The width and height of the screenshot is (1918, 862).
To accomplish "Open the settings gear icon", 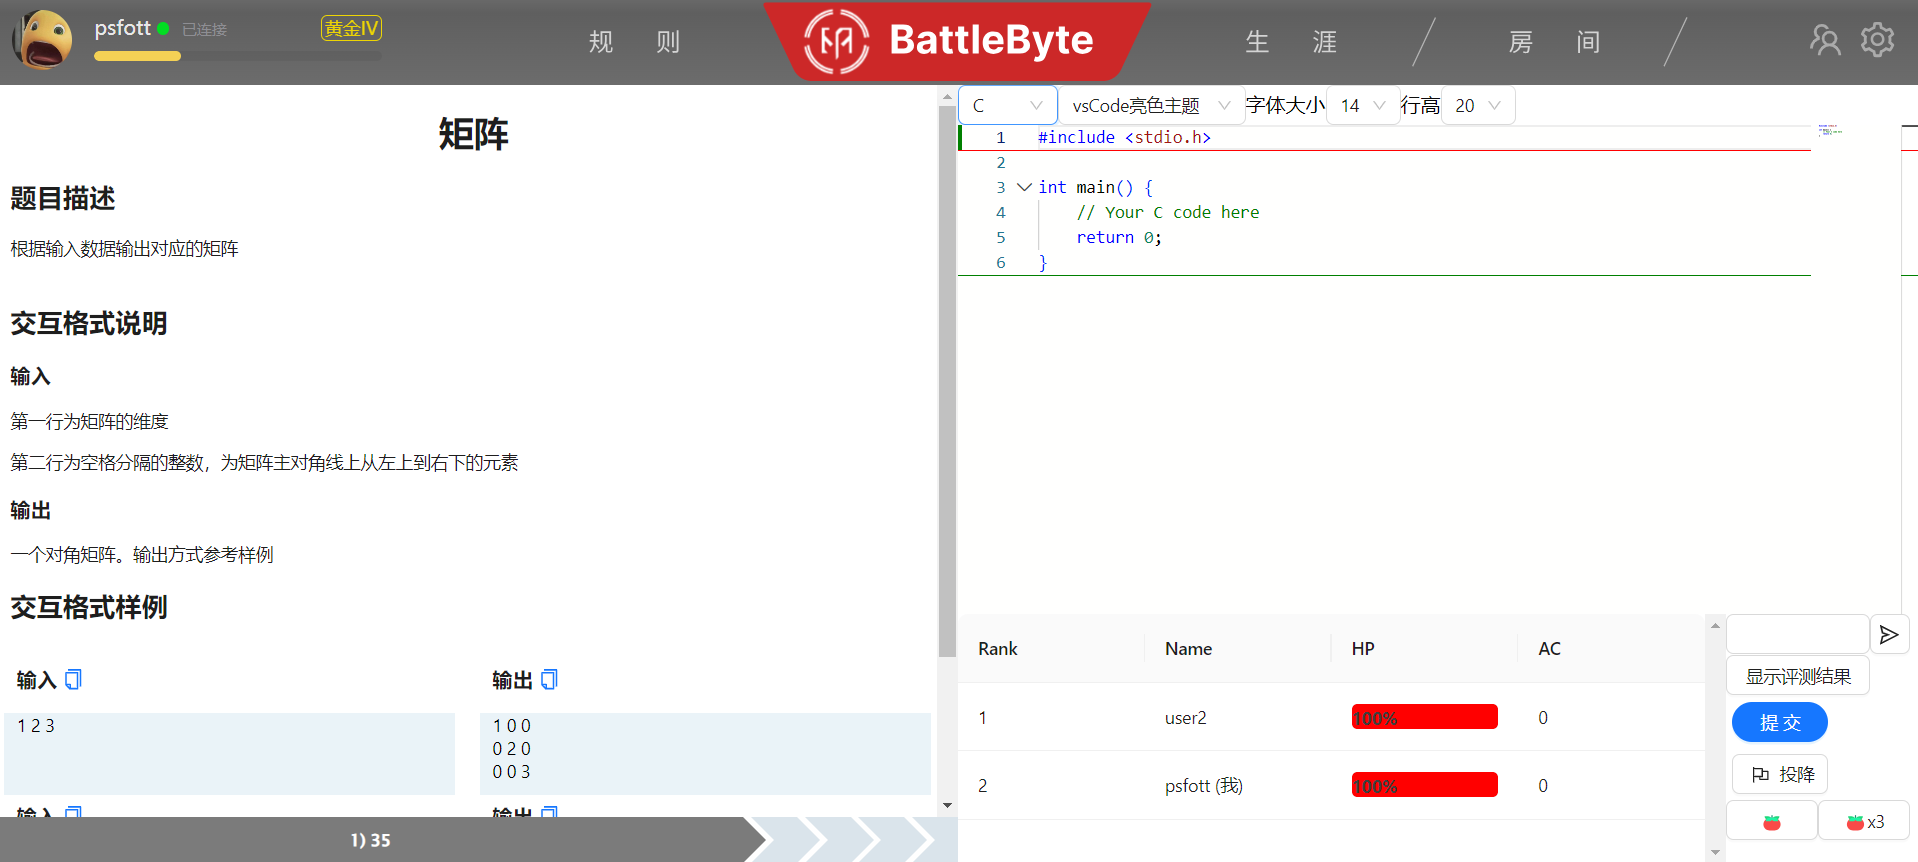I will tap(1877, 40).
